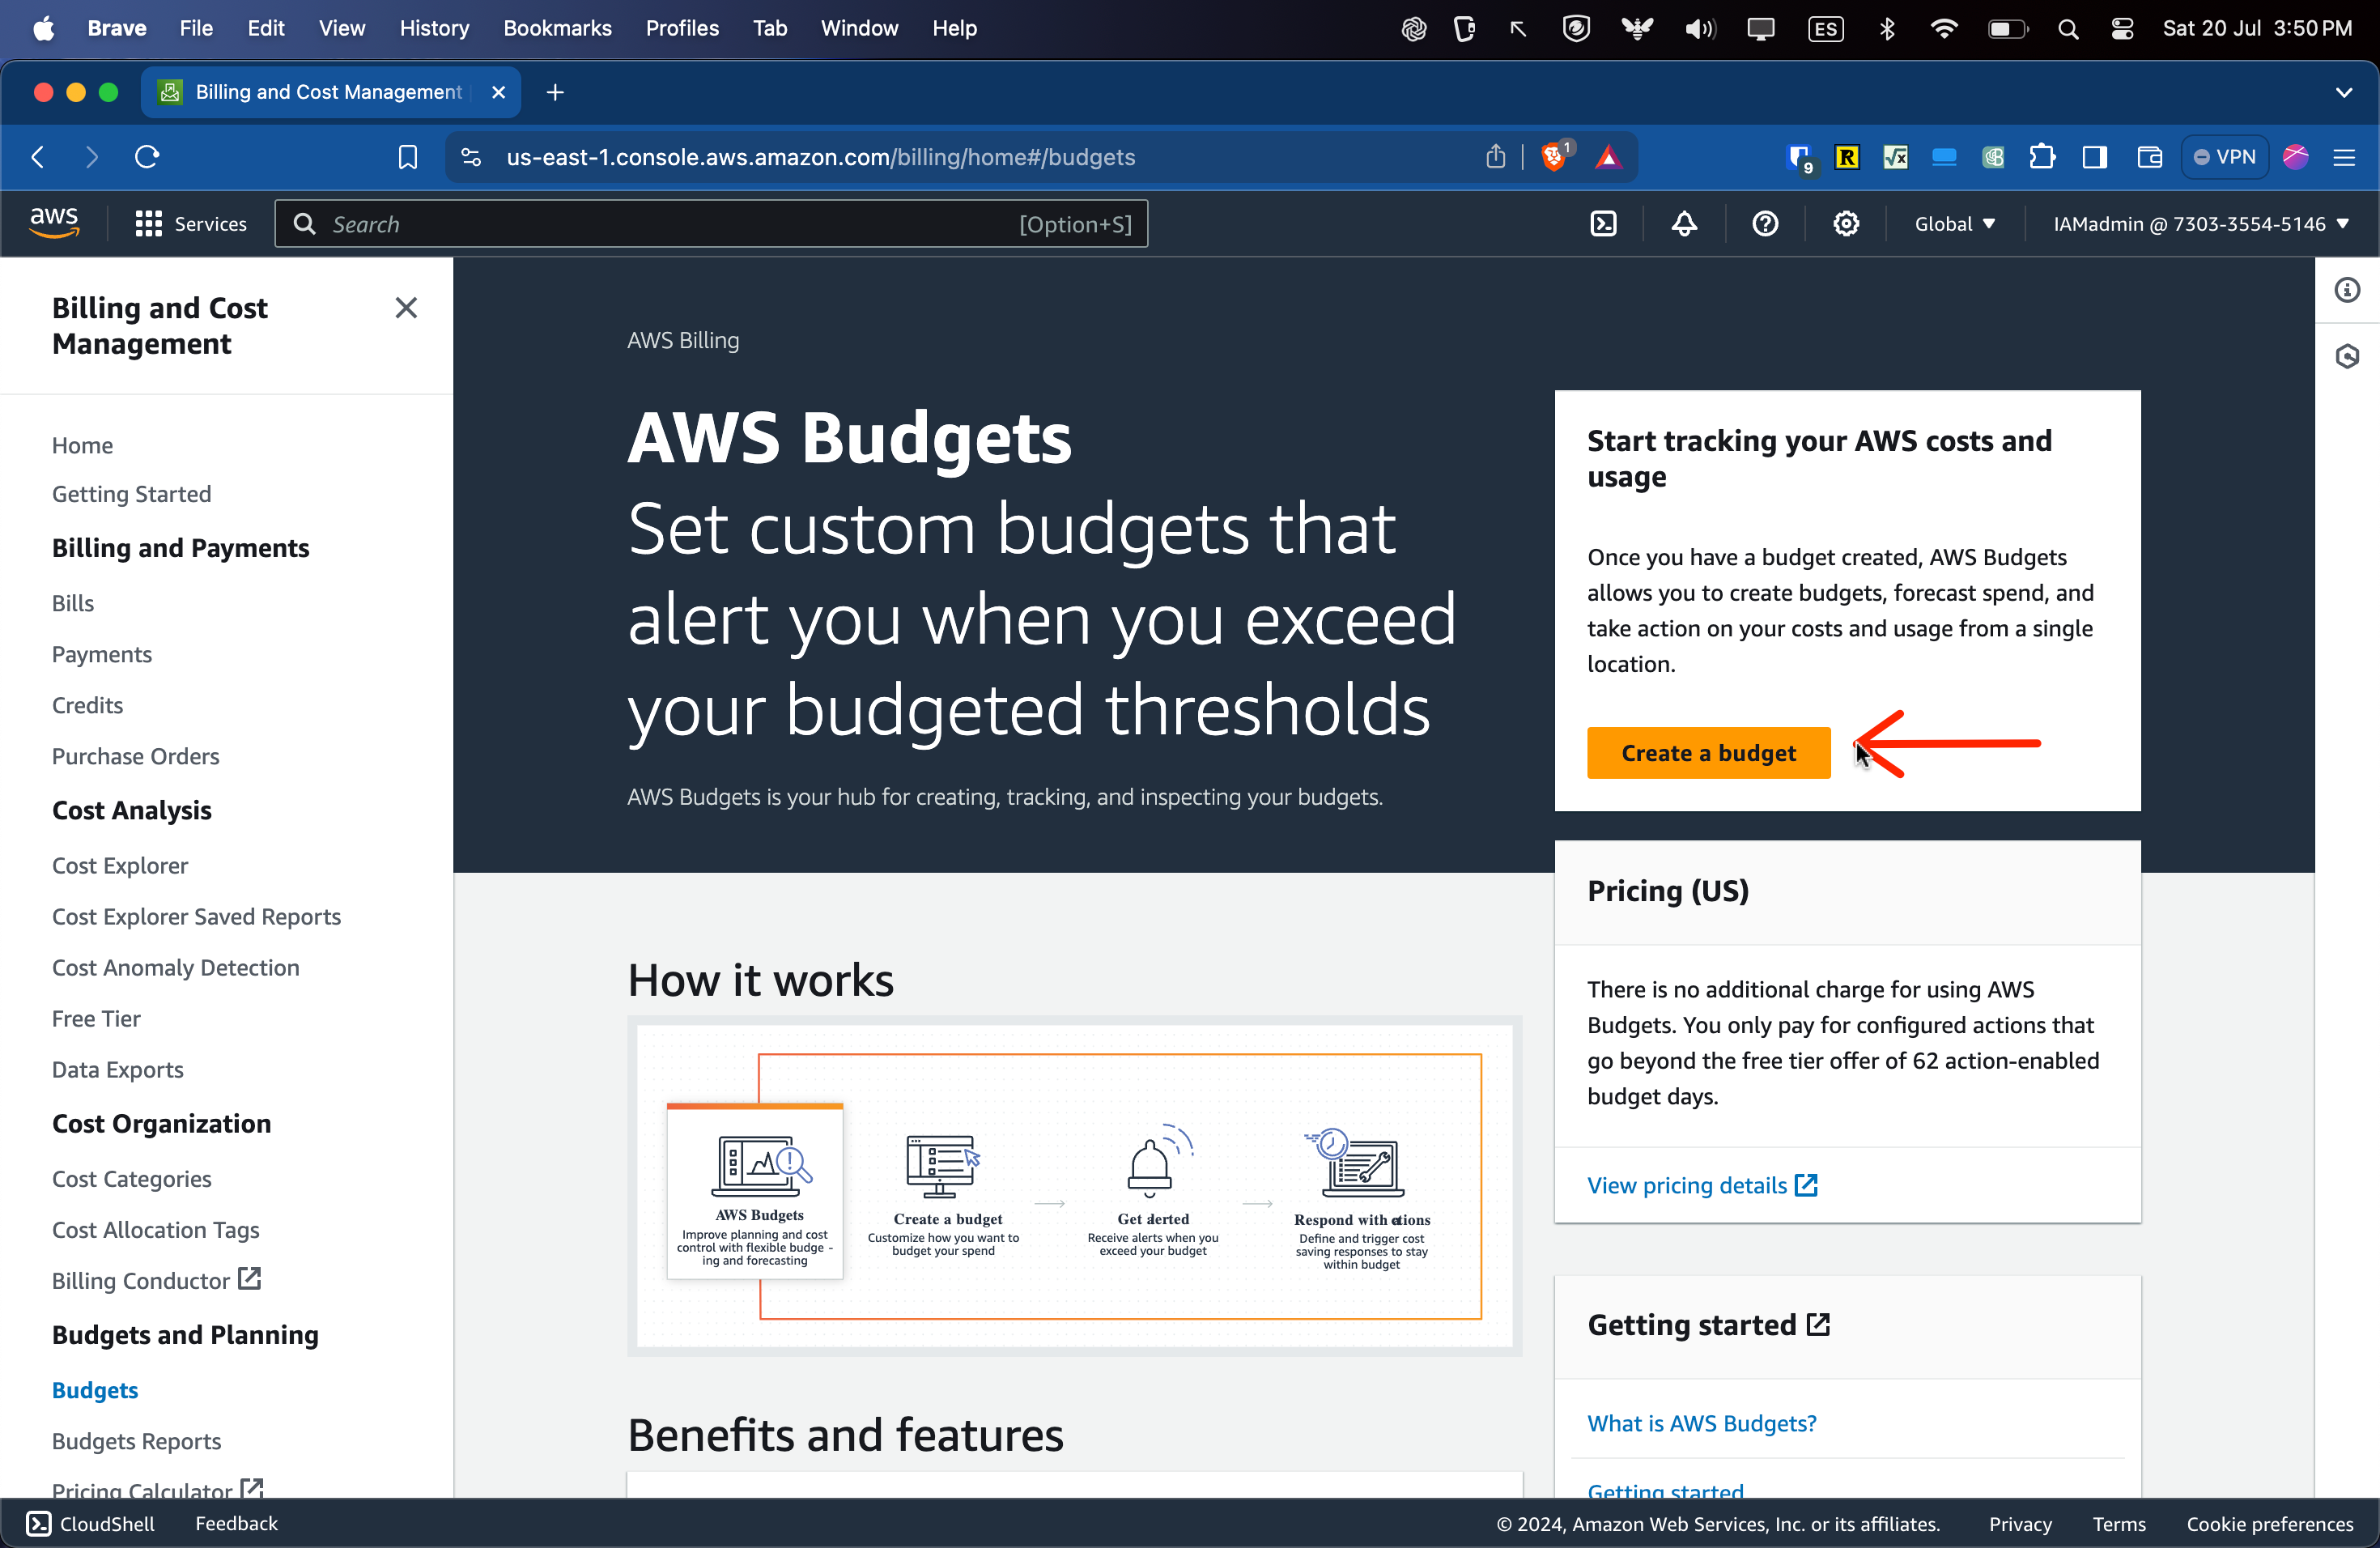Open AWS CloudShell icon in top navigation
Viewport: 2380px width, 1548px height.
[x=1603, y=224]
